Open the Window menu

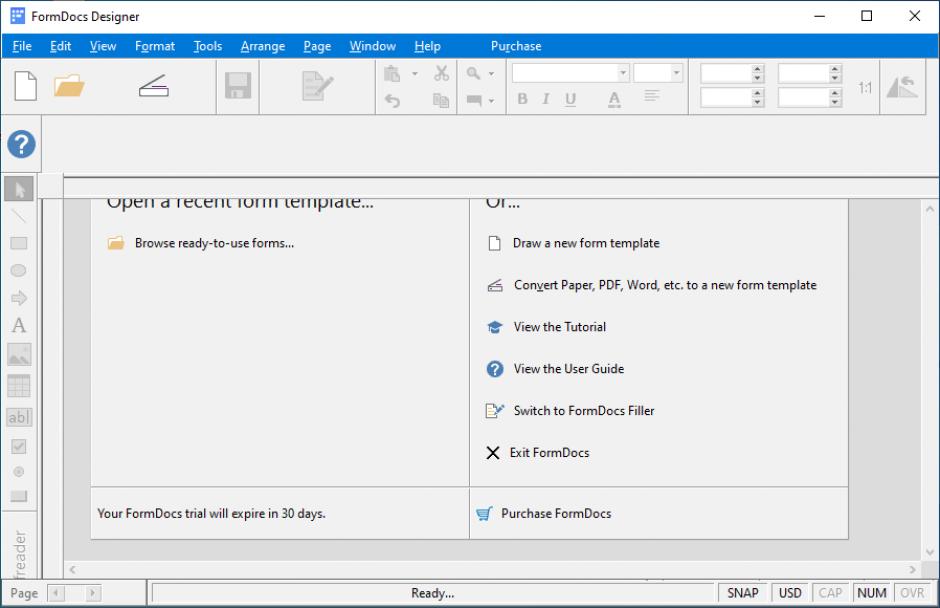point(372,46)
